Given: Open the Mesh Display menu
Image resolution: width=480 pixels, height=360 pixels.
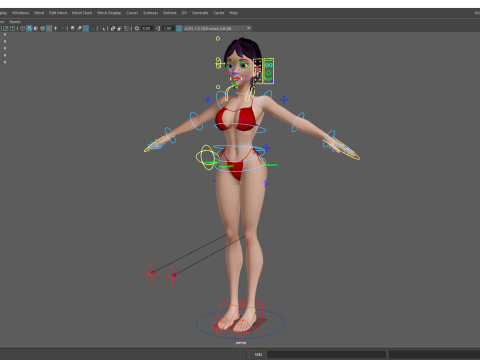Looking at the screenshot, I should (x=109, y=13).
